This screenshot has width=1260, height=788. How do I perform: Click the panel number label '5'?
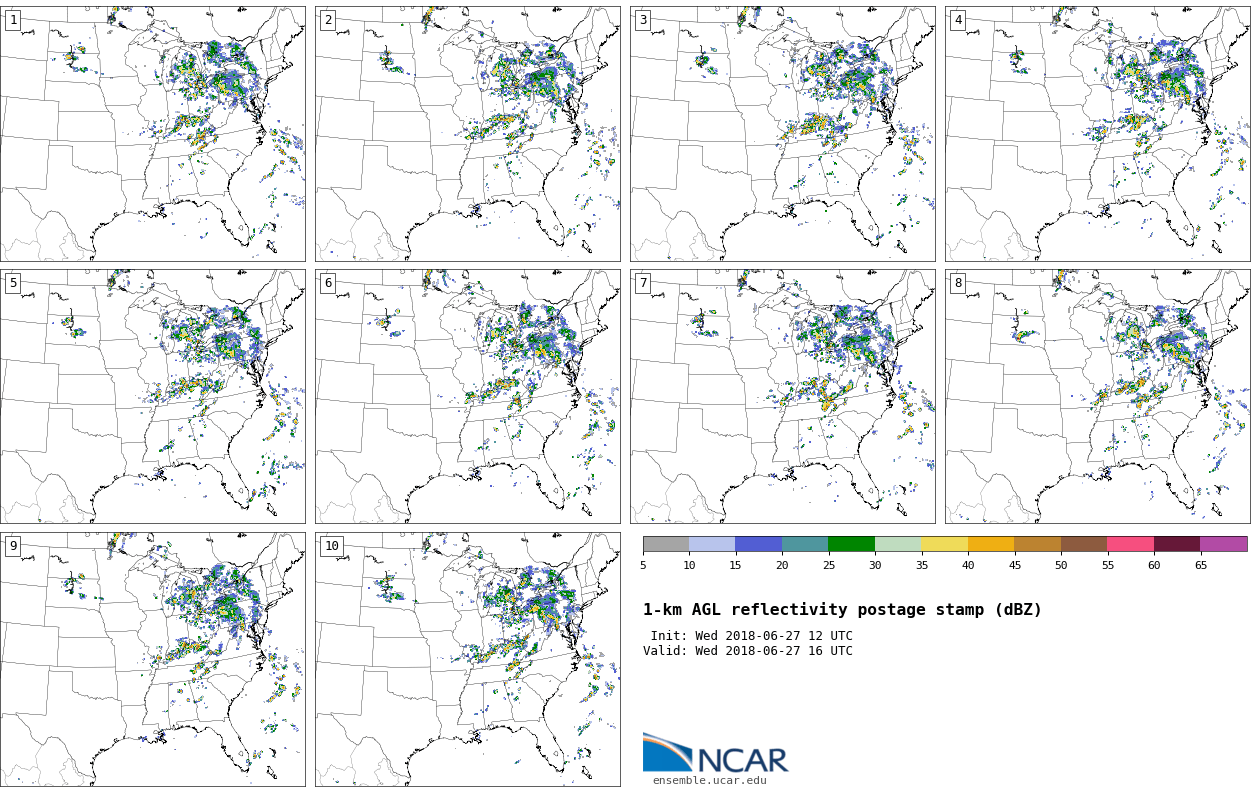pyautogui.click(x=13, y=283)
